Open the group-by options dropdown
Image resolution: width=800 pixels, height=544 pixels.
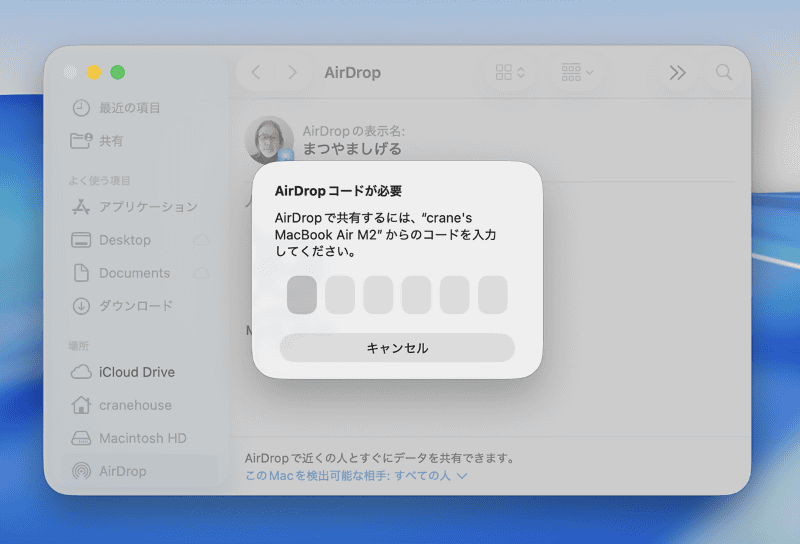pyautogui.click(x=577, y=72)
